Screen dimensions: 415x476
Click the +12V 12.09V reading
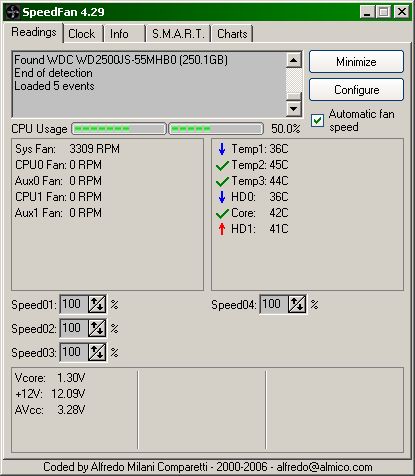coord(50,394)
